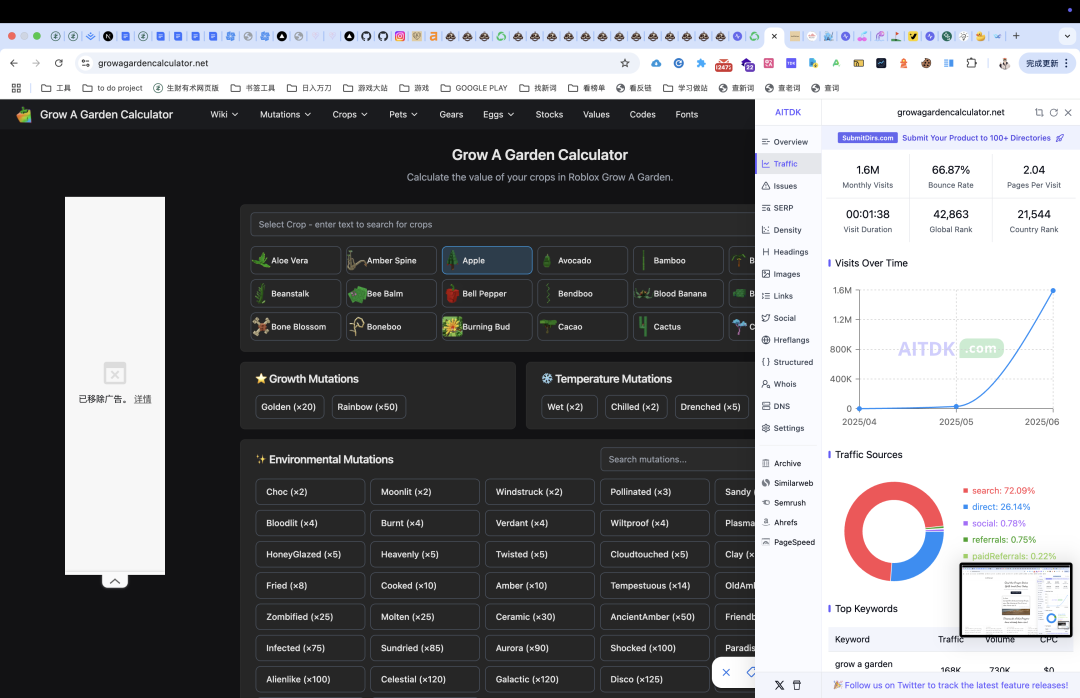The width and height of the screenshot is (1080, 698).
Task: Click the Search mutations field
Action: [678, 460]
